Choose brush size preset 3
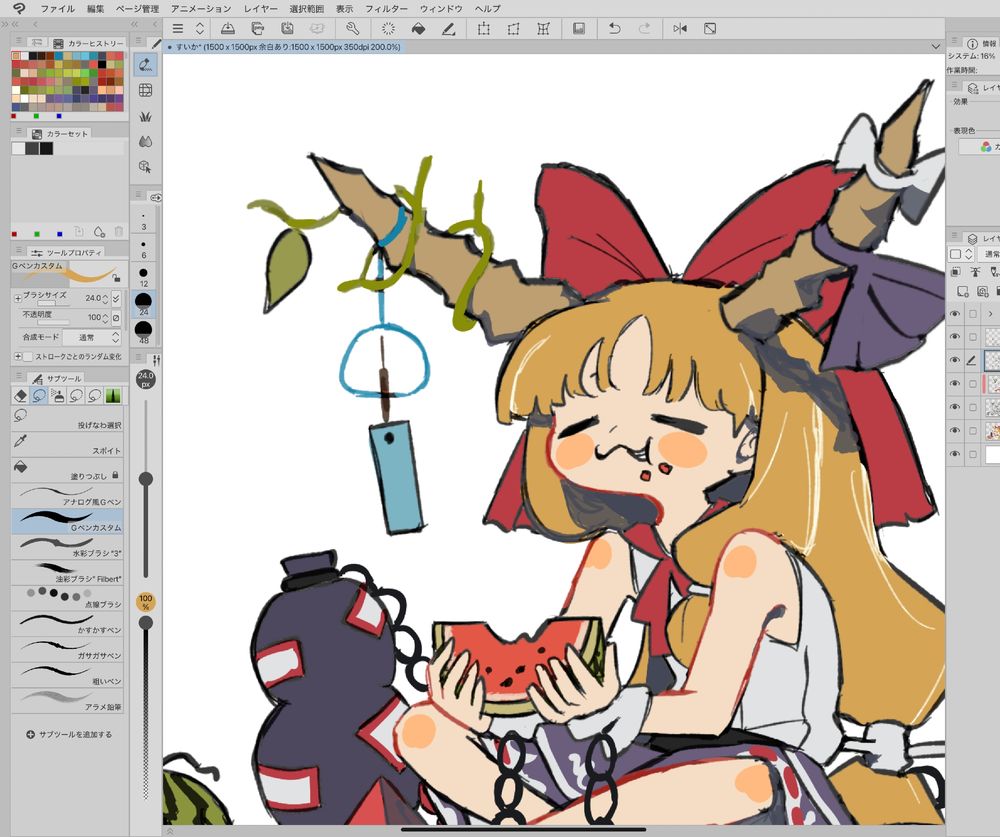The height and width of the screenshot is (837, 1000). coord(143,220)
